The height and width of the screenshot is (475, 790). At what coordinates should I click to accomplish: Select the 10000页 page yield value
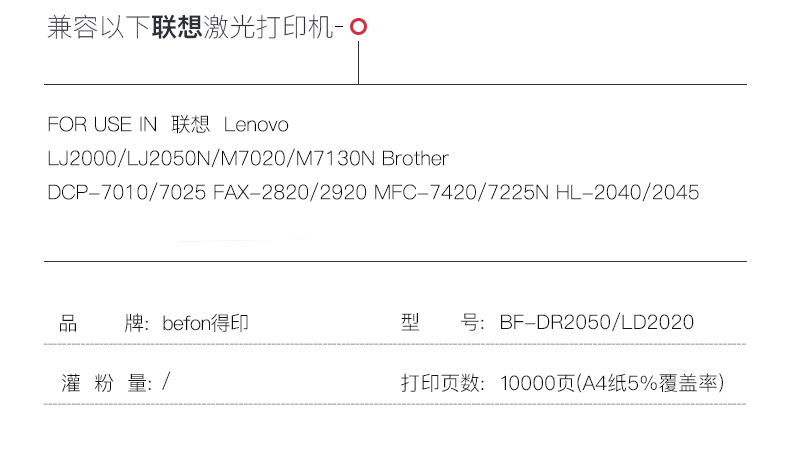[x=536, y=382]
